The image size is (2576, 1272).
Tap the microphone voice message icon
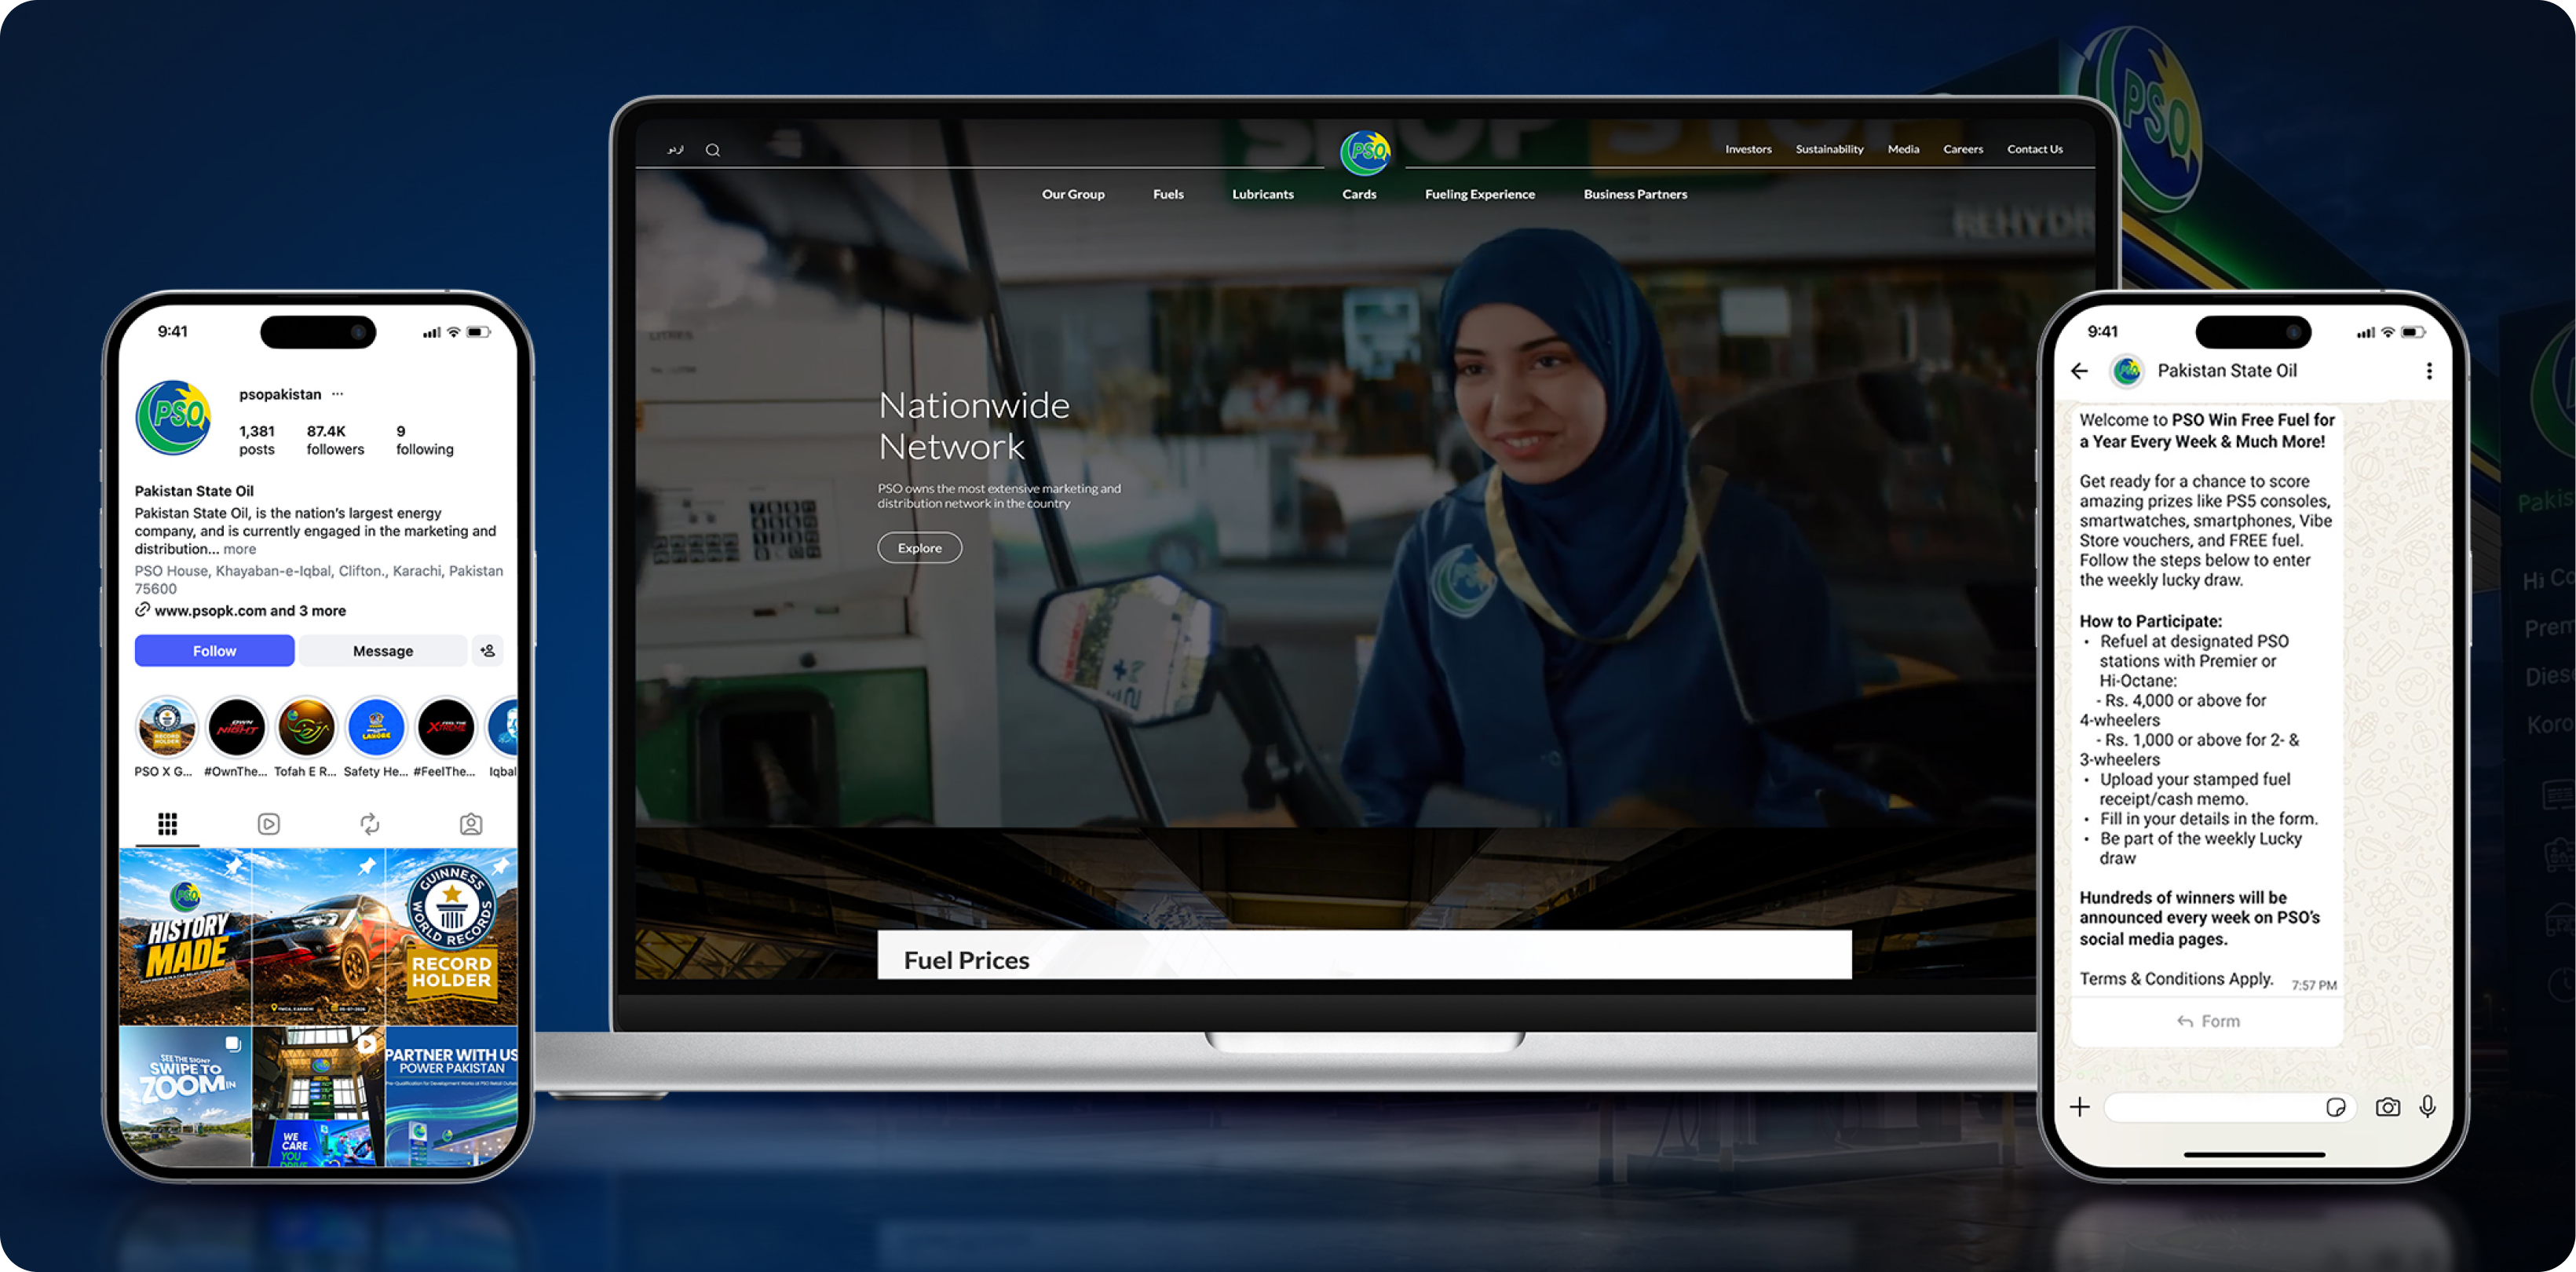(x=2427, y=1106)
